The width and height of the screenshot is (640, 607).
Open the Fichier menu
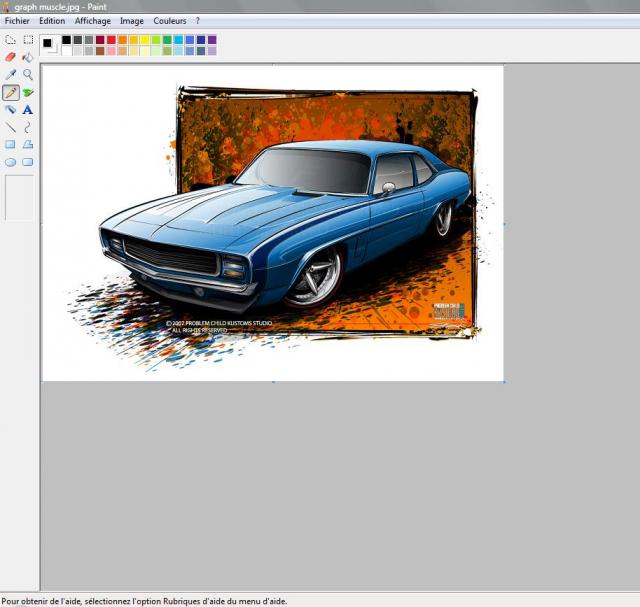17,21
